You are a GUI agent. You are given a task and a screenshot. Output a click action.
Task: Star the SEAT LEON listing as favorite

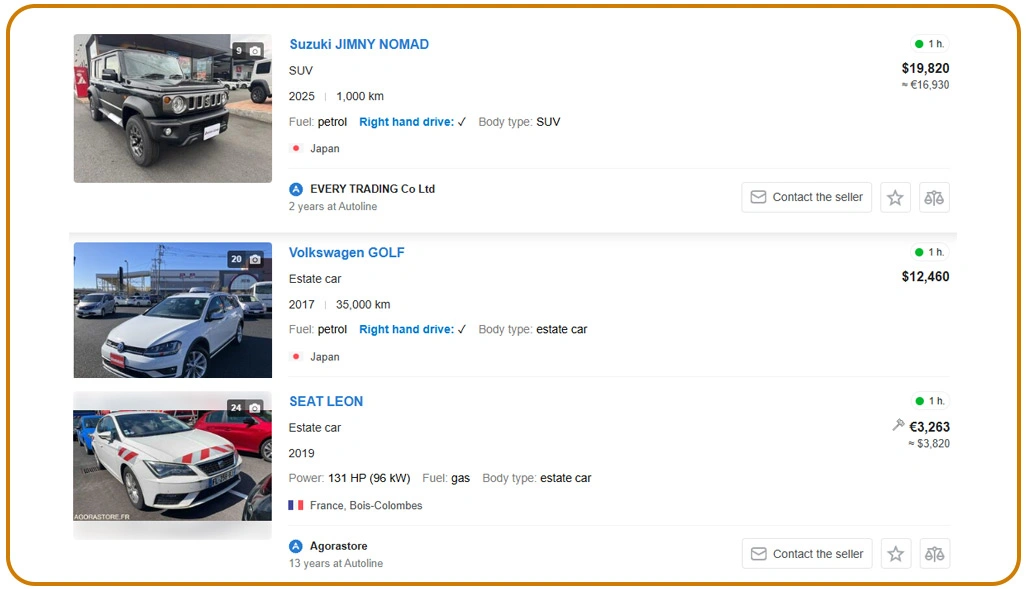point(895,553)
